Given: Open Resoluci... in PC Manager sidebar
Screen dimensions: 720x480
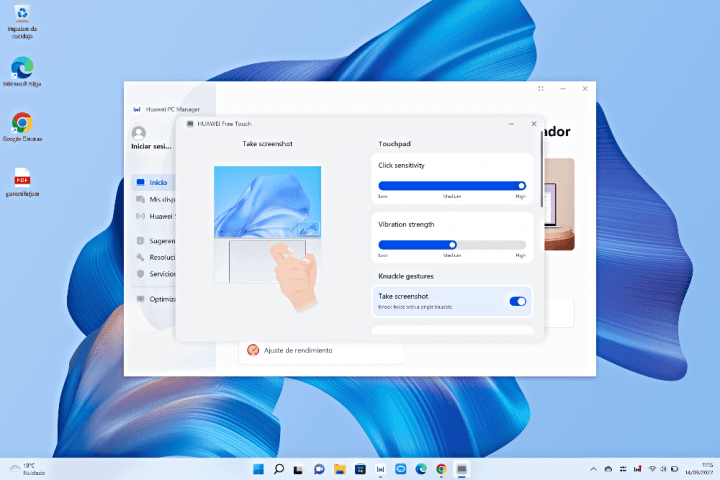Looking at the screenshot, I should click(155, 257).
